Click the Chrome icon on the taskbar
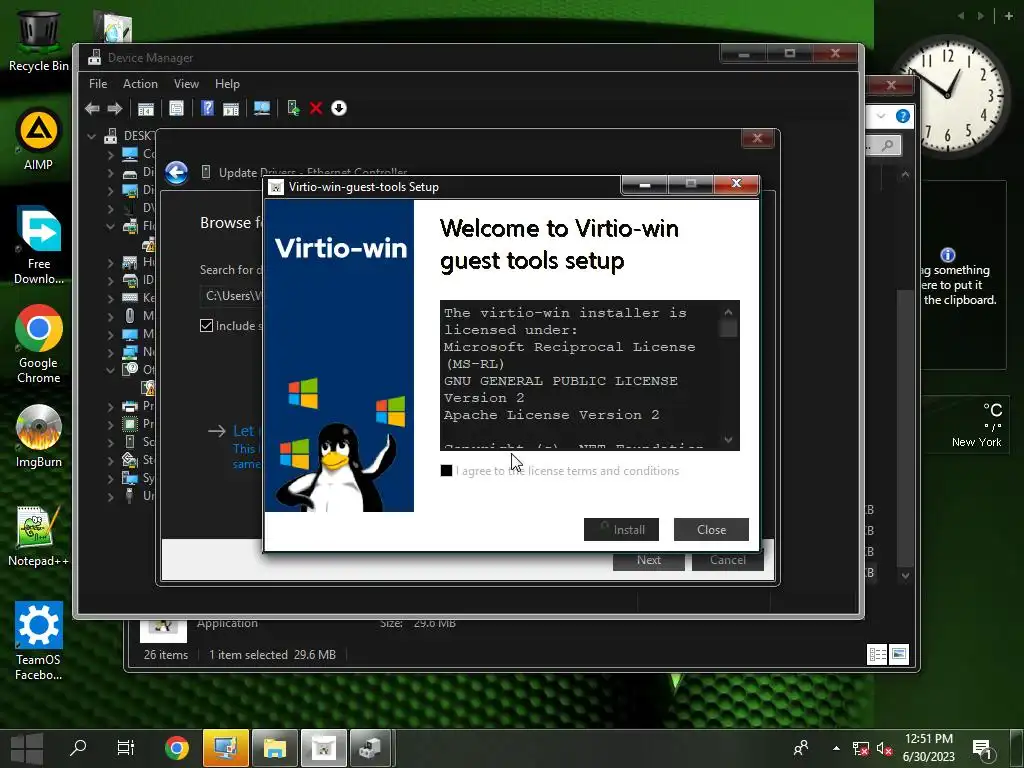This screenshot has height=768, width=1024. click(x=176, y=748)
